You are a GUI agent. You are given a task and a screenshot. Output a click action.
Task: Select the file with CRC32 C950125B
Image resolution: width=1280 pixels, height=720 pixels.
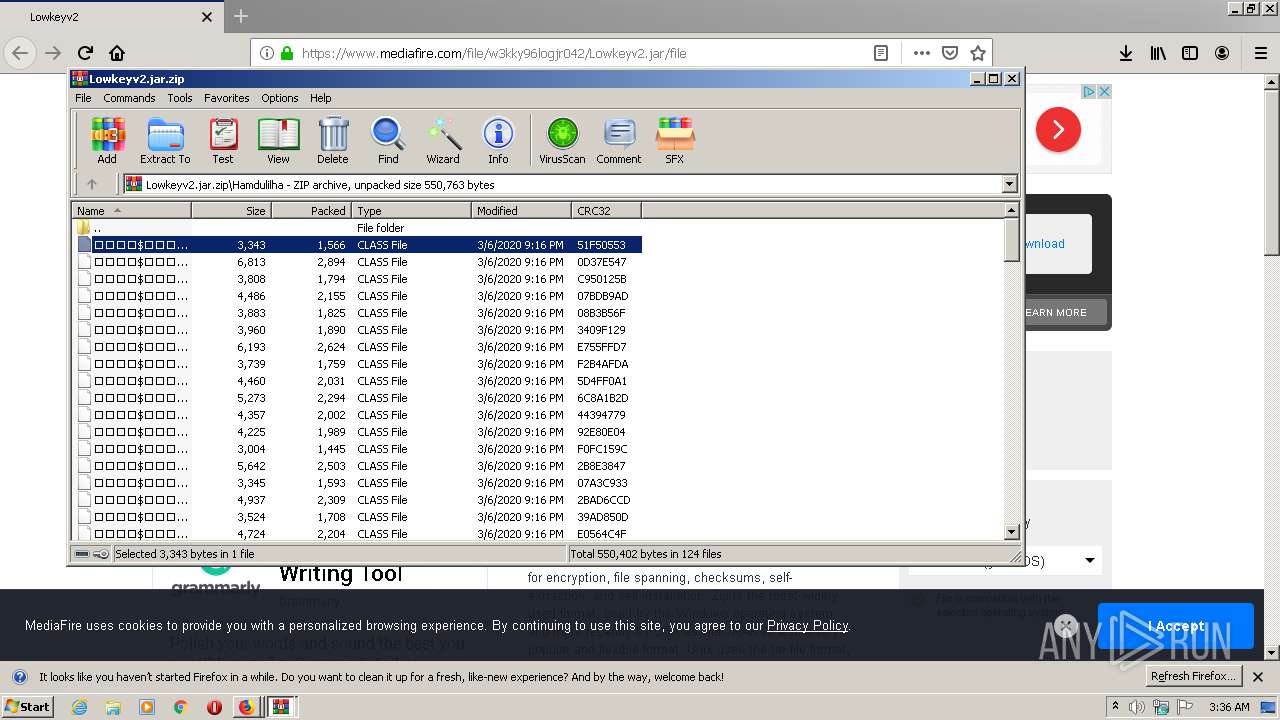(x=358, y=279)
